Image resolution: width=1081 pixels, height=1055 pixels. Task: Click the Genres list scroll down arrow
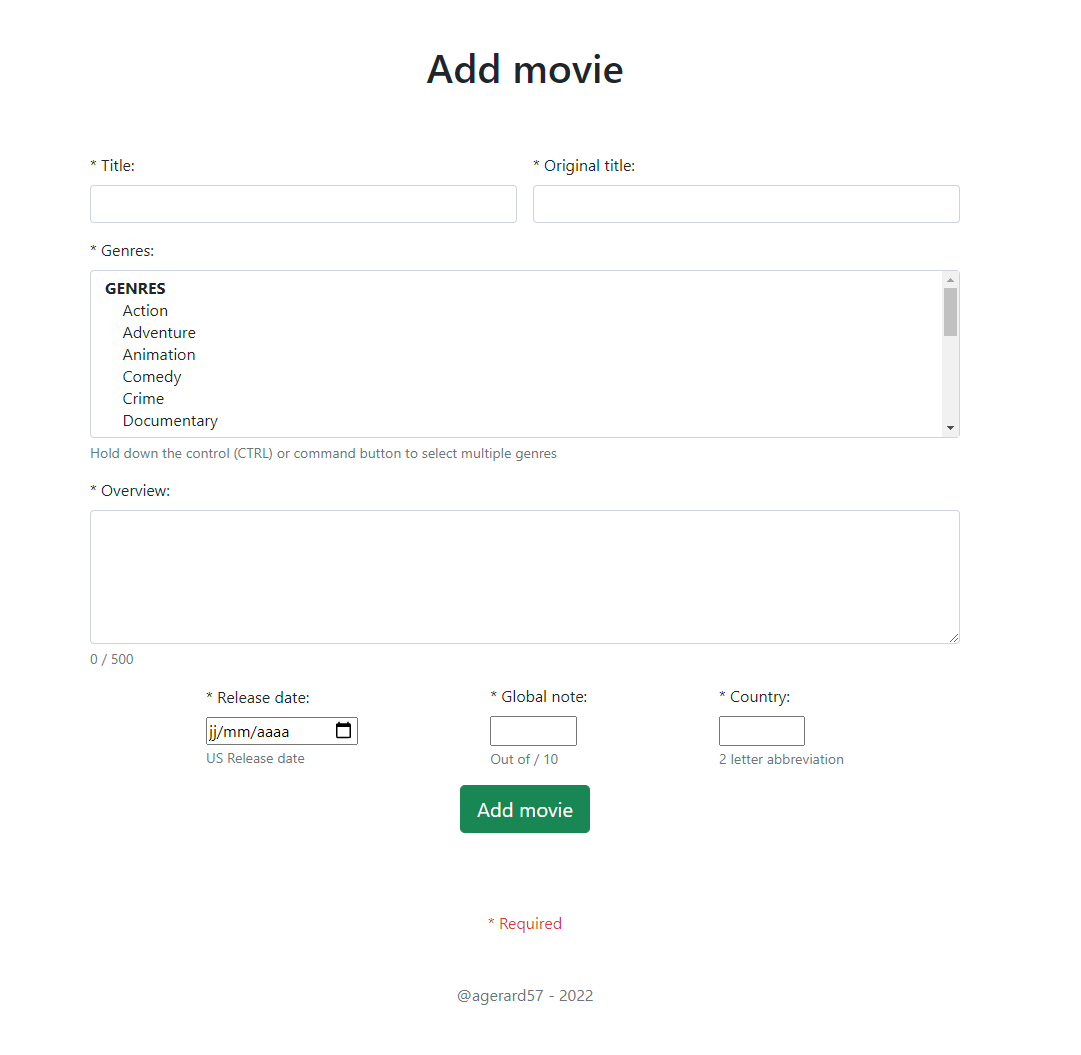click(951, 428)
